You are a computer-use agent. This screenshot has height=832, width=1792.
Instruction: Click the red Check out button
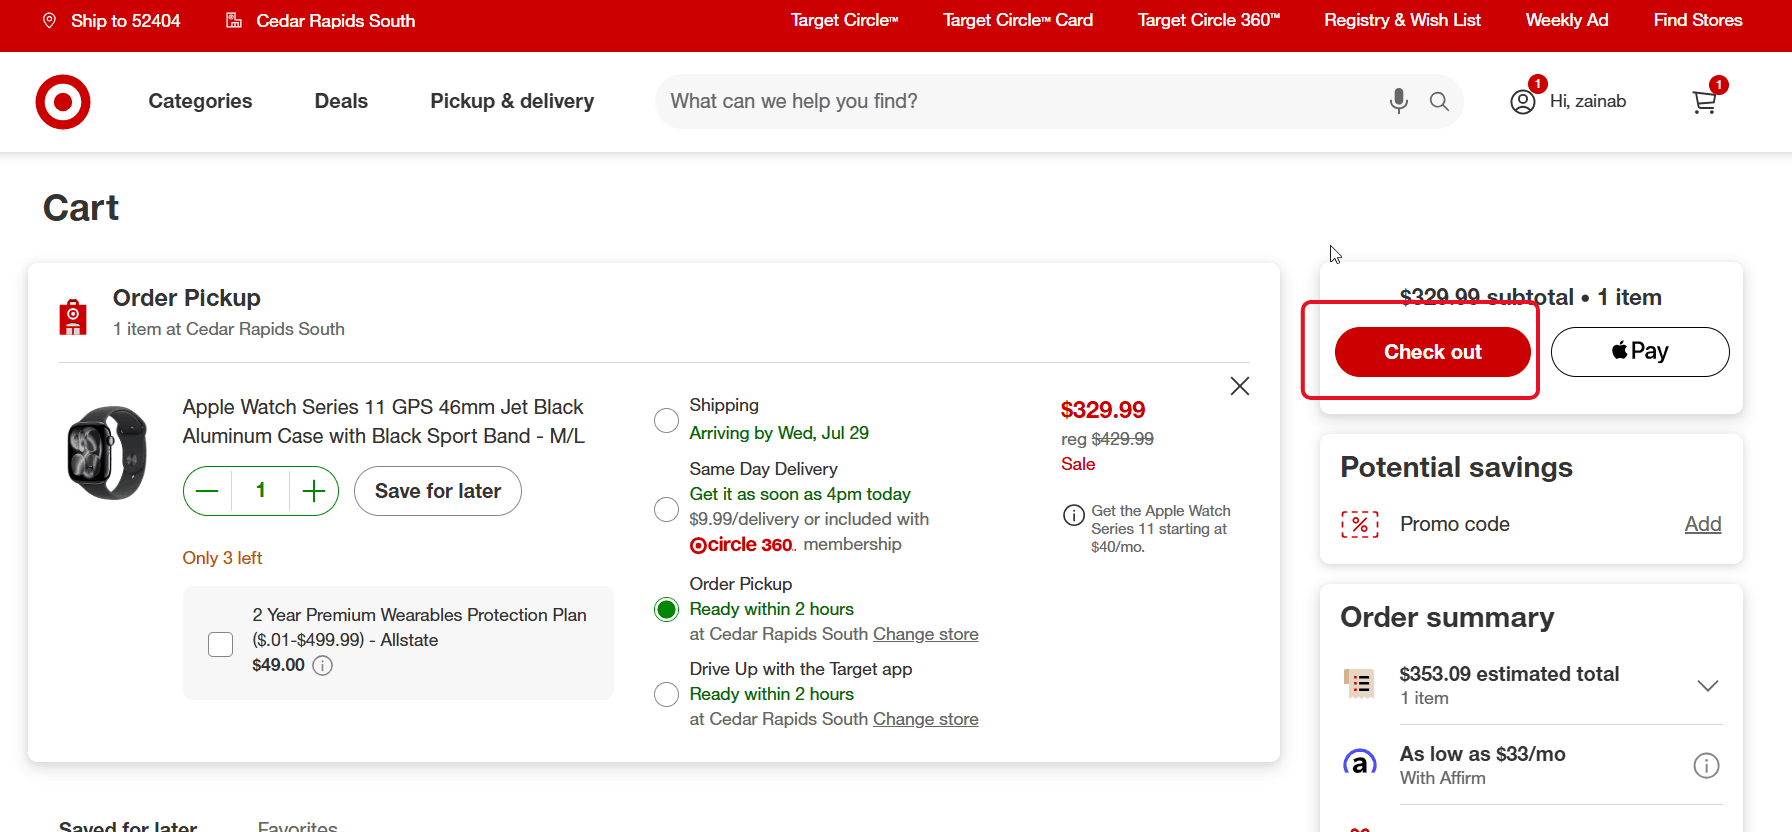pyautogui.click(x=1432, y=352)
